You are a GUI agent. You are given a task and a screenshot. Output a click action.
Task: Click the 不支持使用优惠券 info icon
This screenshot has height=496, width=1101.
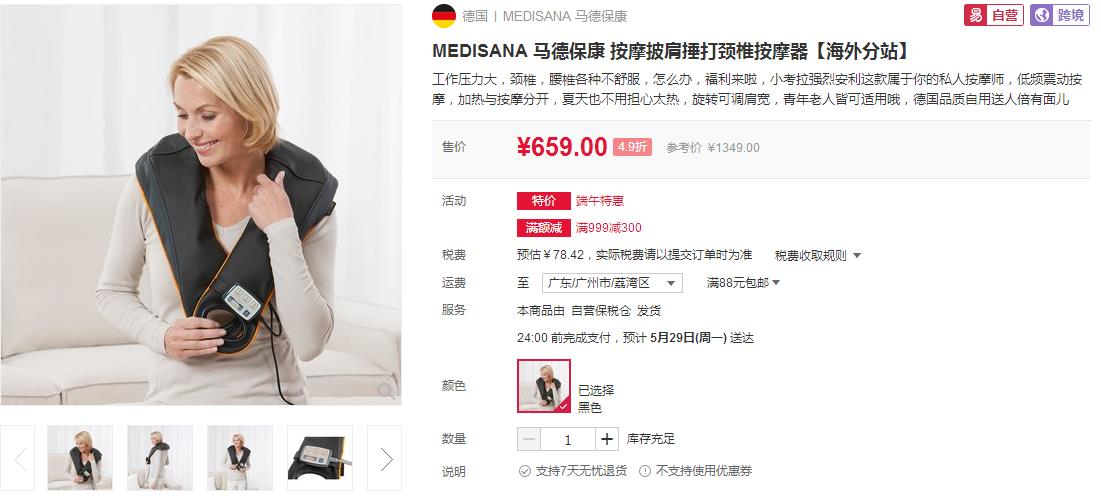(x=645, y=471)
